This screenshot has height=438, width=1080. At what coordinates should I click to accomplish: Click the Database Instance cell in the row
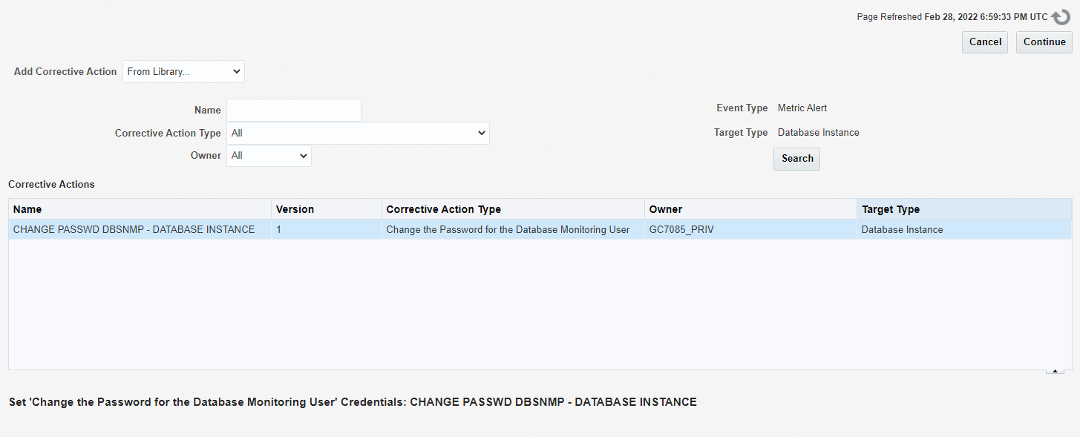[902, 230]
